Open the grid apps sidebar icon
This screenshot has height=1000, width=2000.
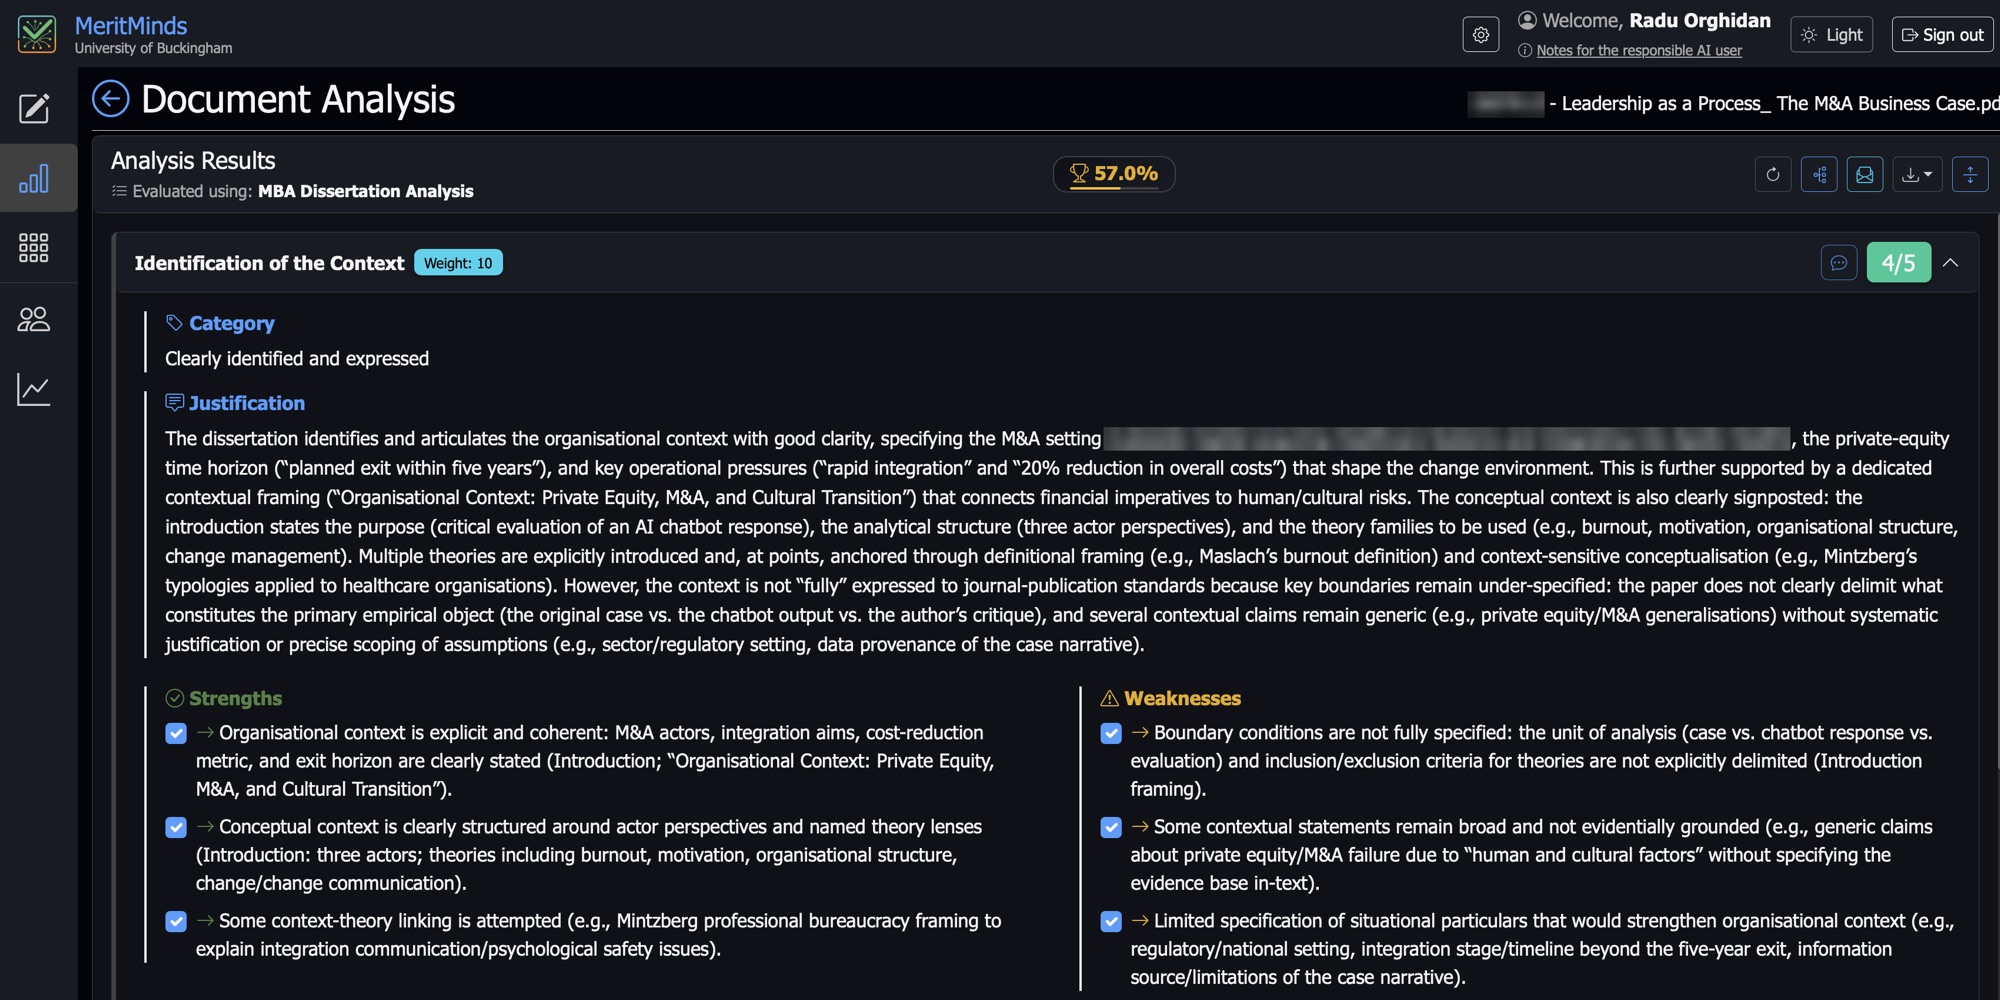[34, 248]
